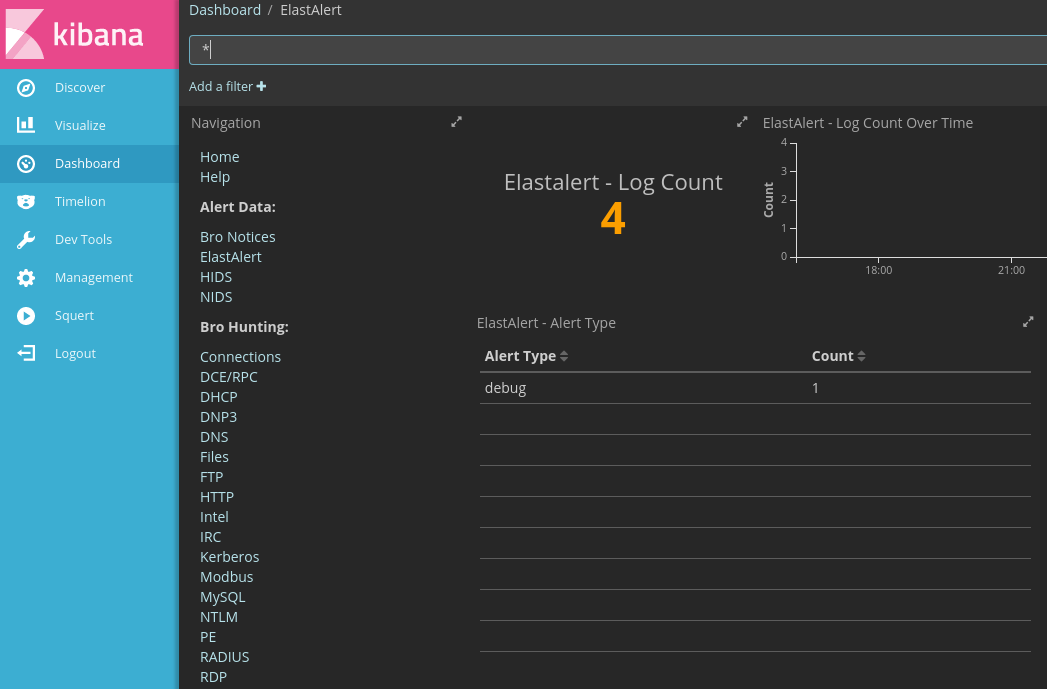This screenshot has height=689, width=1047.
Task: Expand the ElastAlert Alert Type panel
Action: (1028, 322)
